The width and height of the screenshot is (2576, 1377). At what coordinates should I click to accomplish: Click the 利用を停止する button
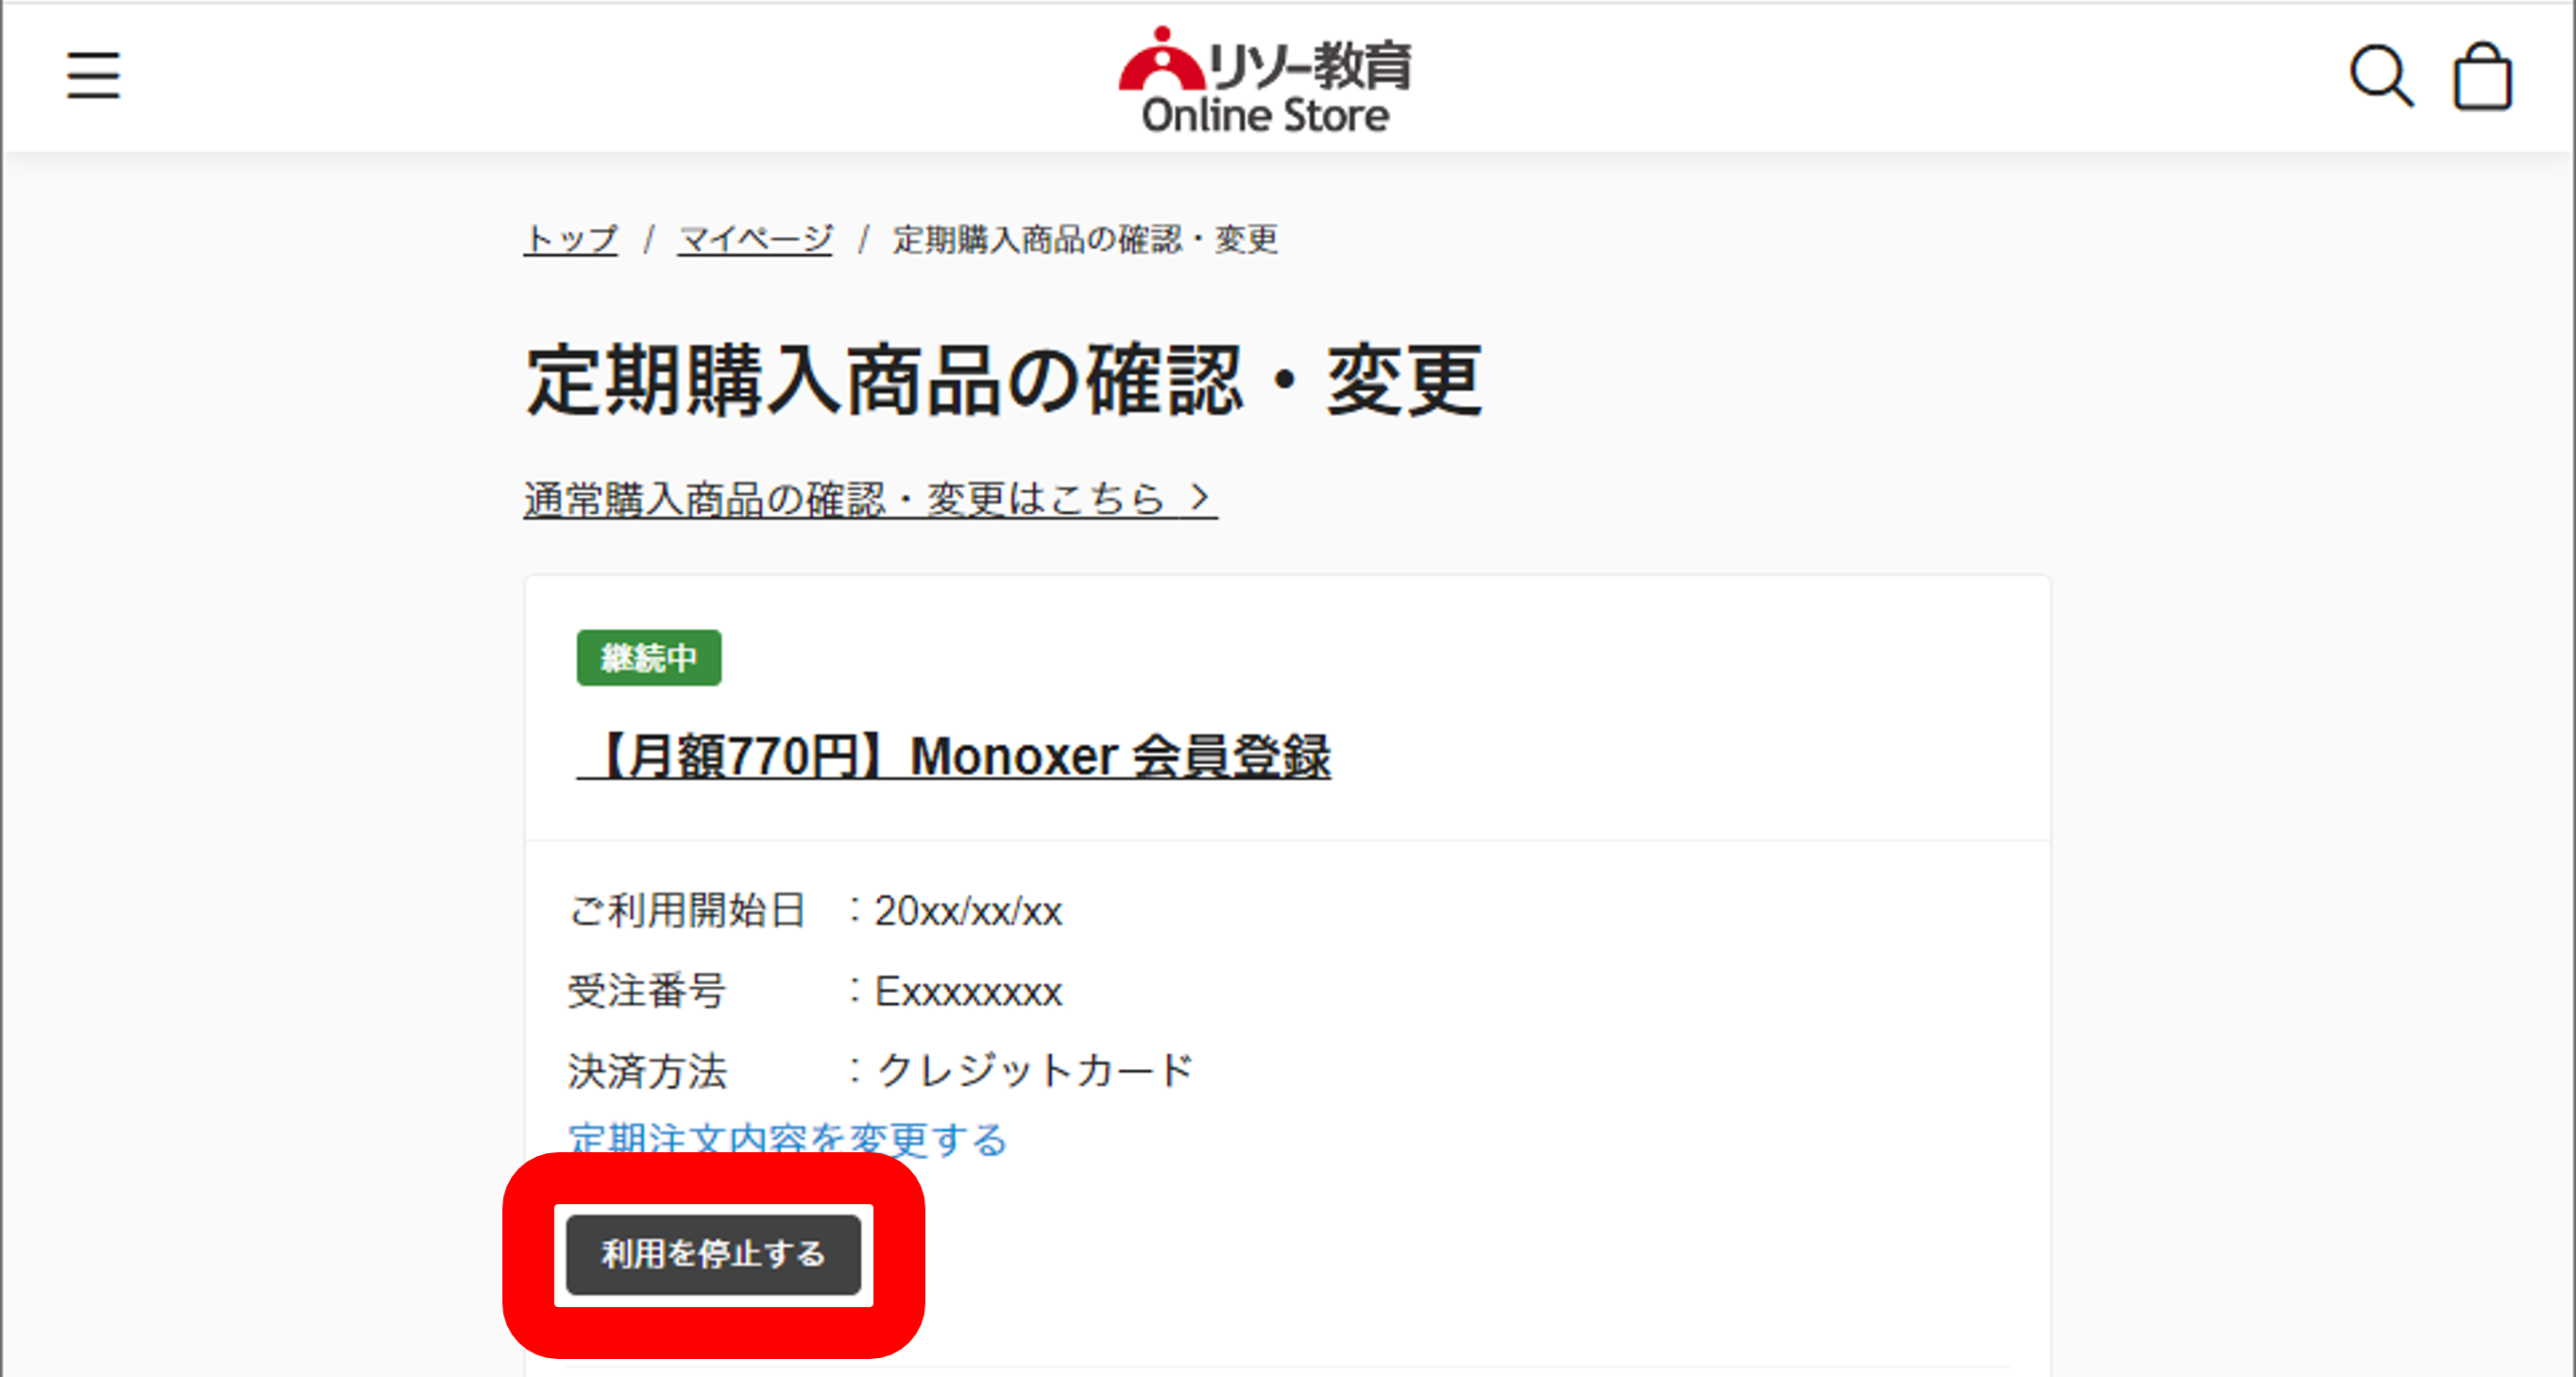(x=713, y=1254)
